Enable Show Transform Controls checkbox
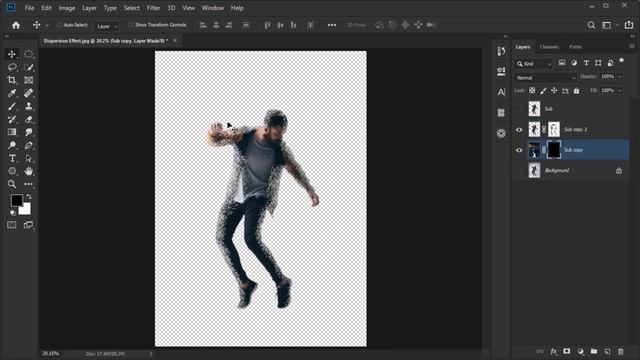640x360 pixels. tap(131, 25)
